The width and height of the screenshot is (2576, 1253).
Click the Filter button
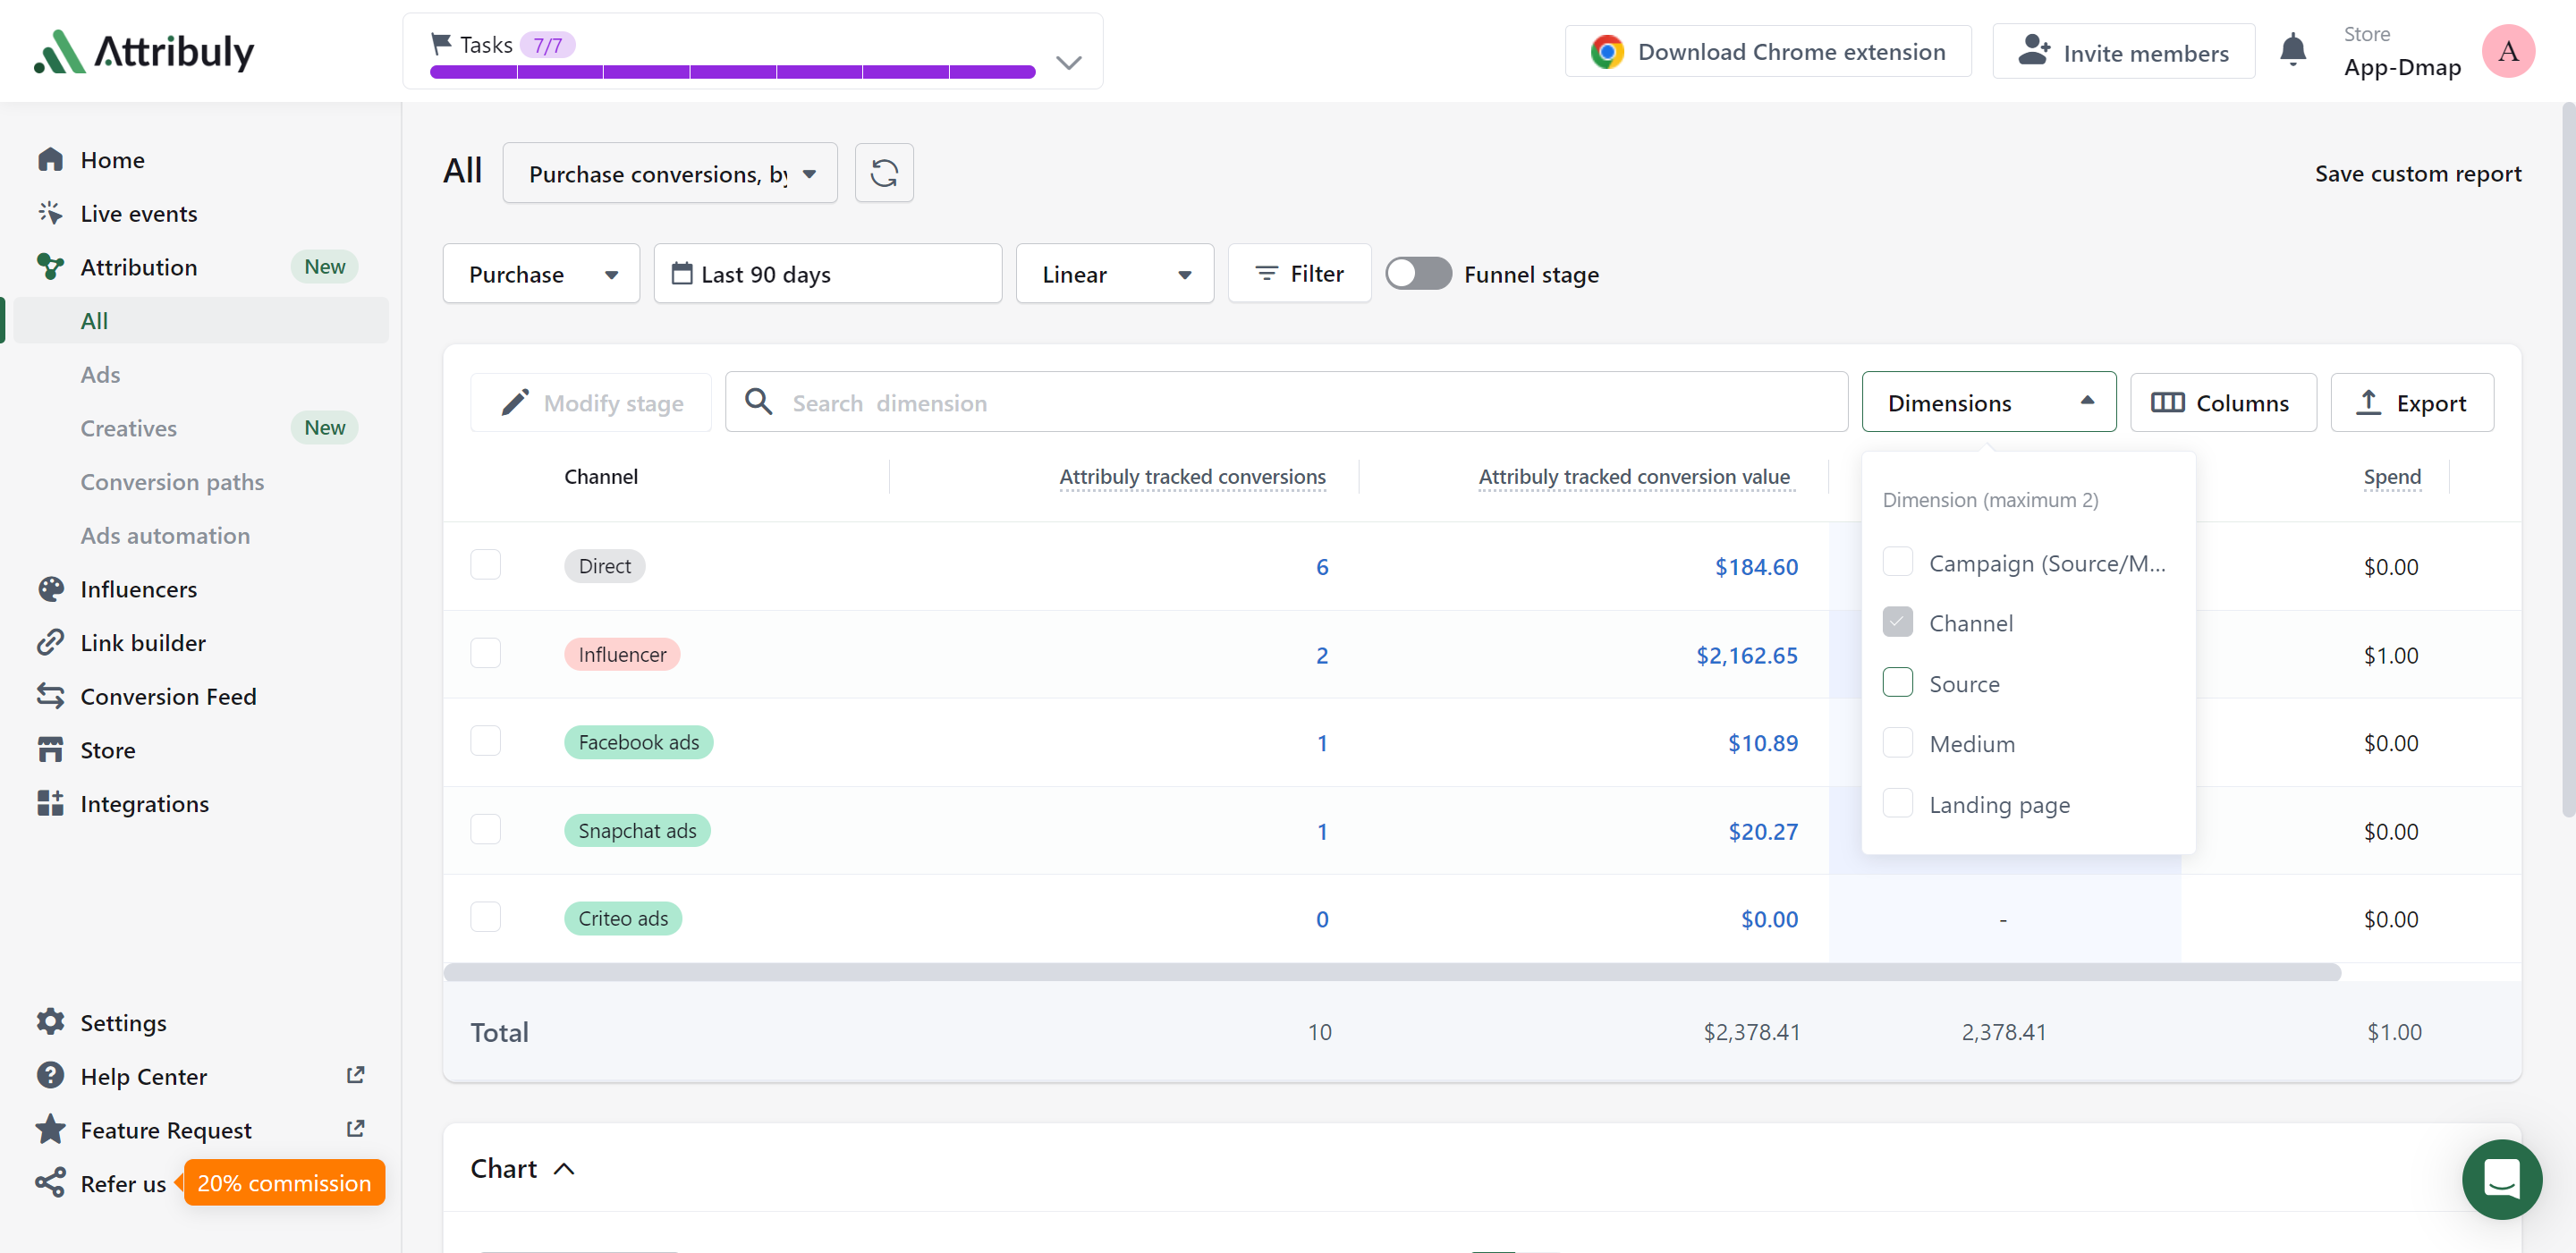coord(1300,275)
